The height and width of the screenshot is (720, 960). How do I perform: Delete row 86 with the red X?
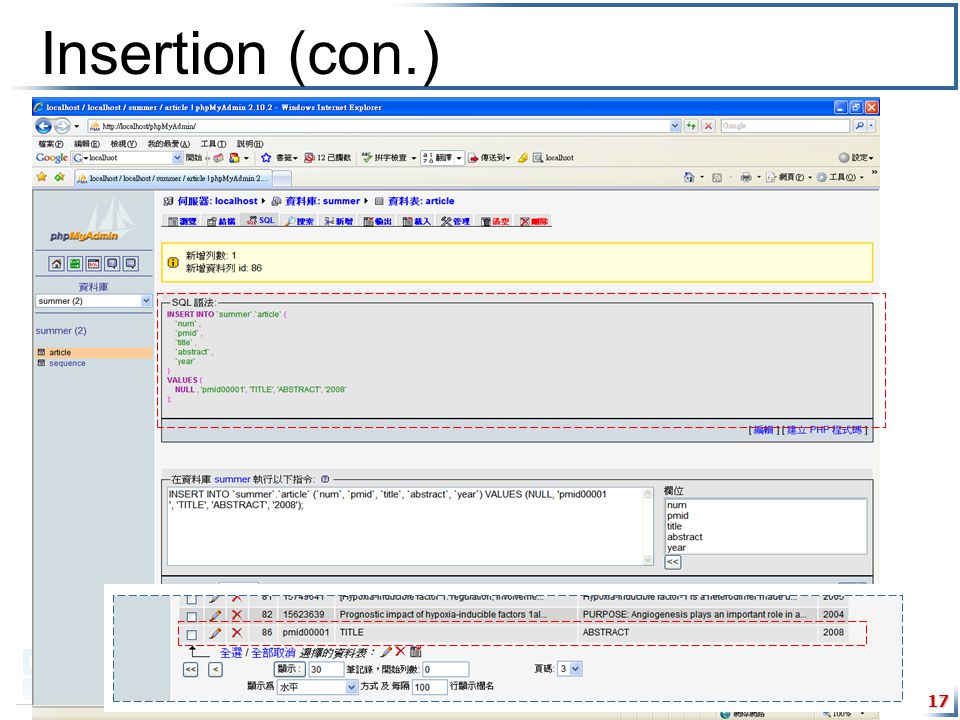click(x=237, y=633)
